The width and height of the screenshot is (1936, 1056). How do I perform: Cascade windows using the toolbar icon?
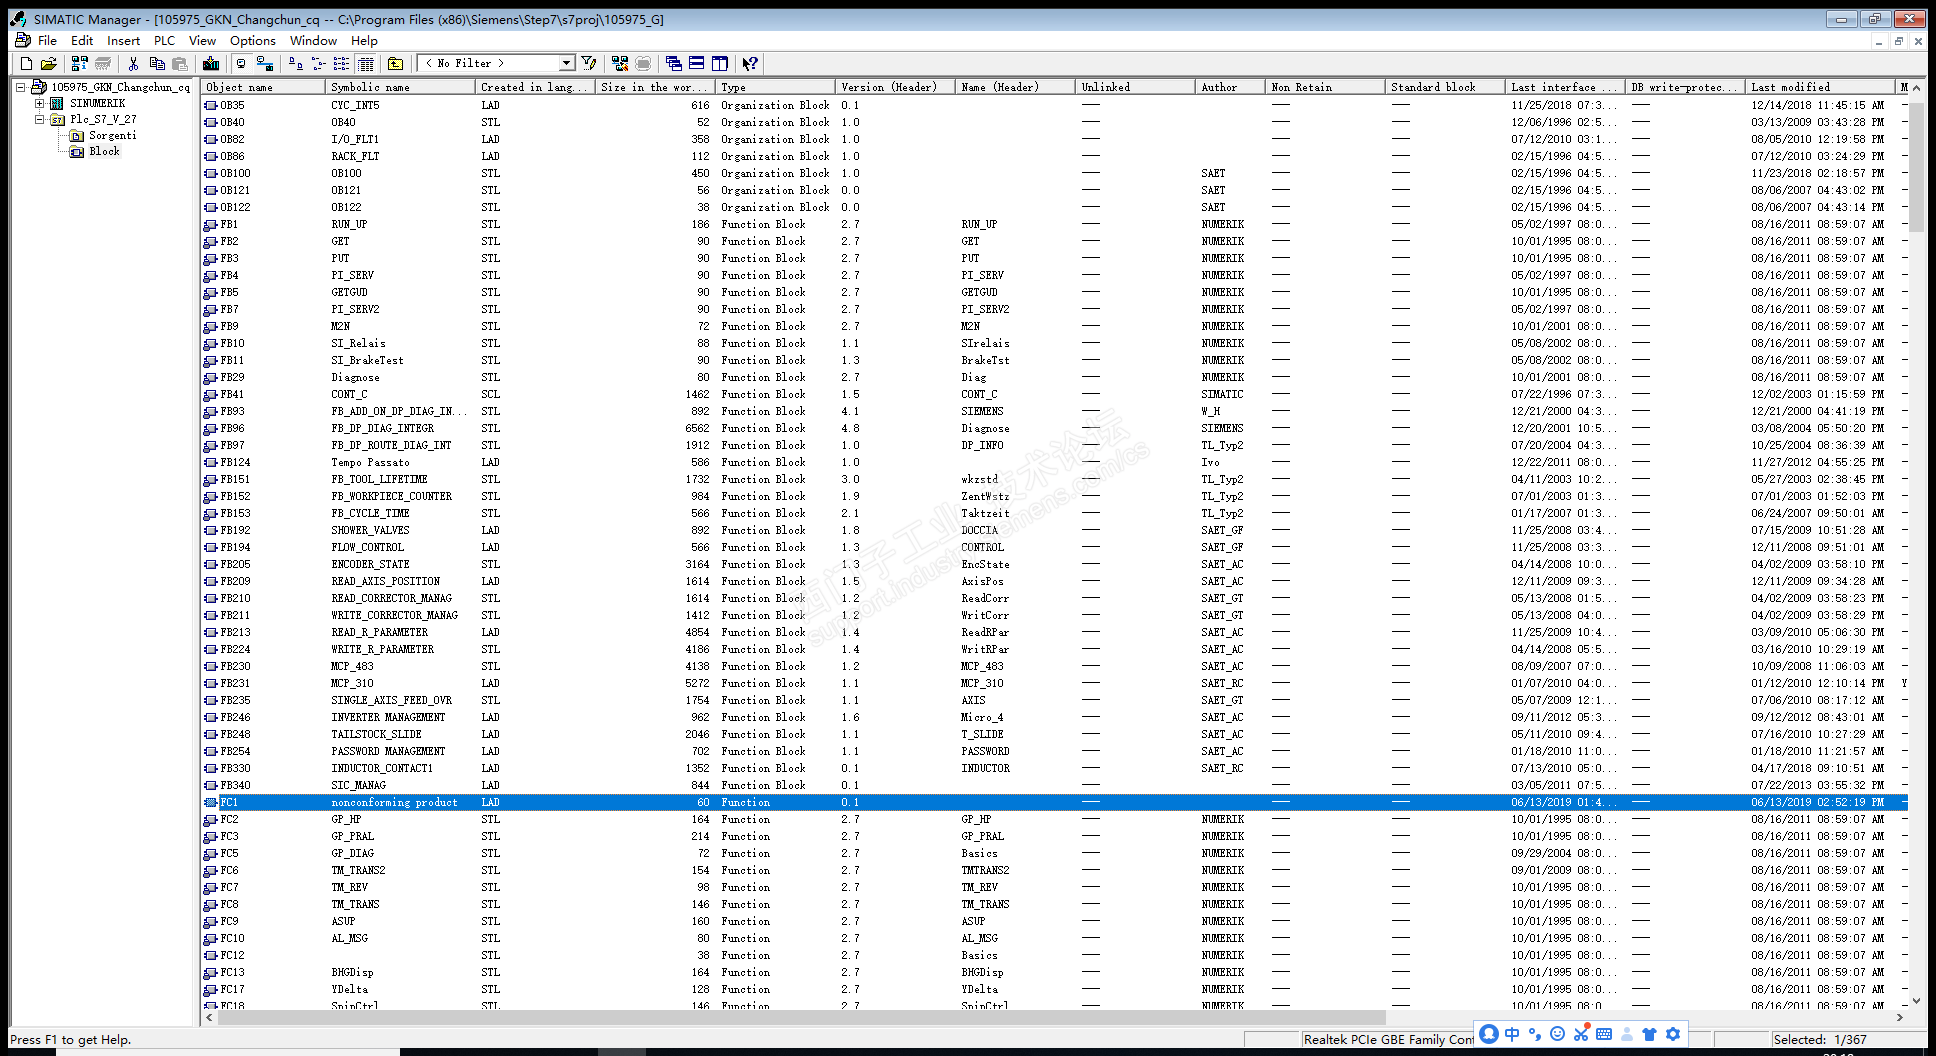coord(674,63)
